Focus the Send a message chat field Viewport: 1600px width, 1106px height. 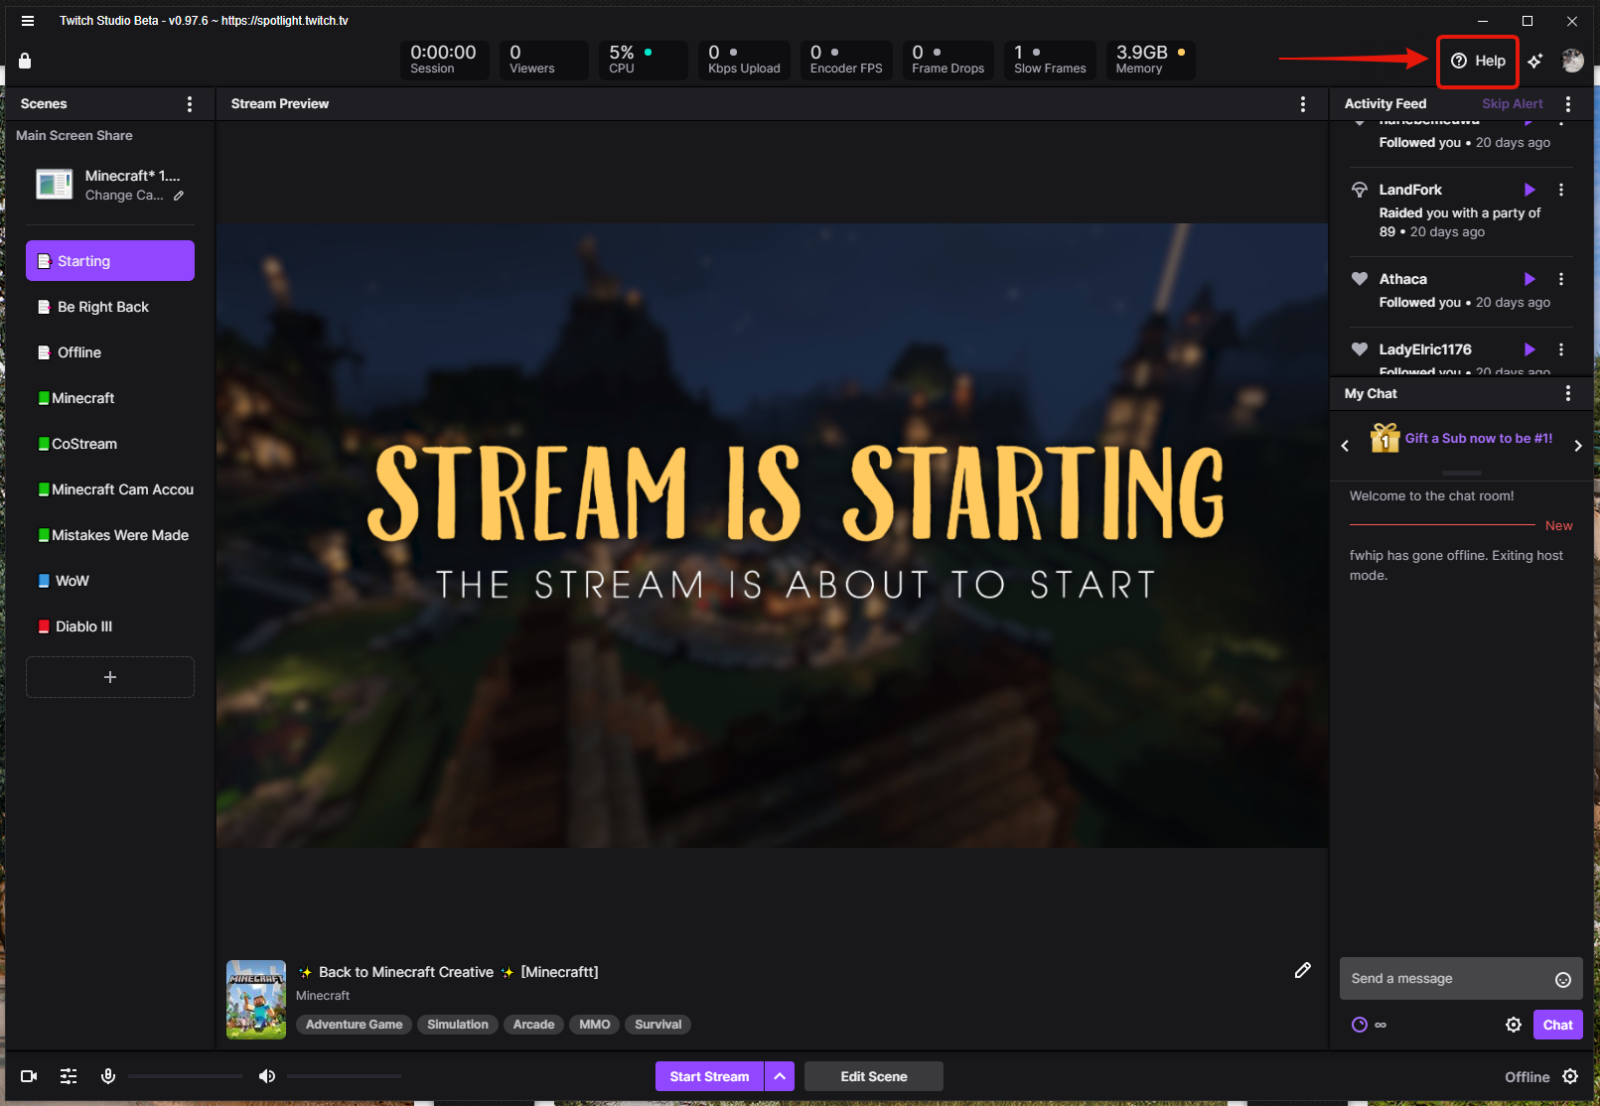click(1446, 979)
